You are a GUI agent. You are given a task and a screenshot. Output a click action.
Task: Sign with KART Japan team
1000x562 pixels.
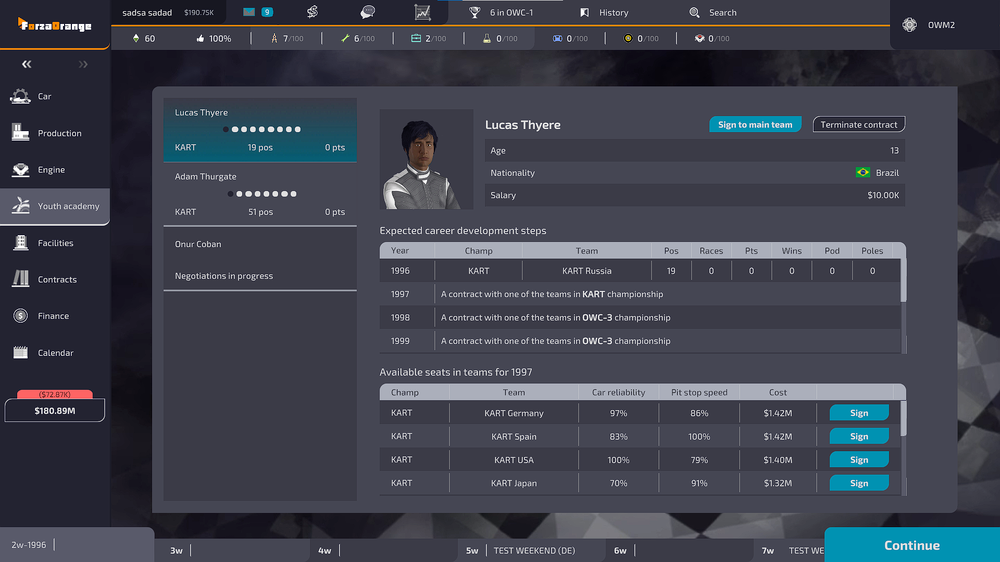point(859,483)
